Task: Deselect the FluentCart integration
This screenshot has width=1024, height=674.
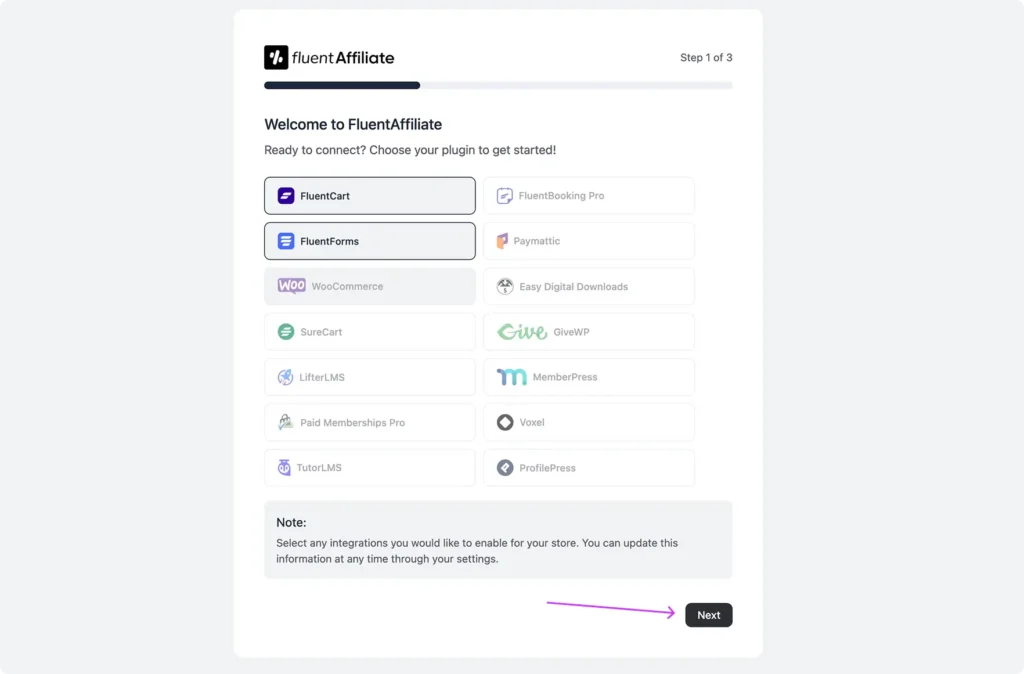Action: tap(369, 195)
